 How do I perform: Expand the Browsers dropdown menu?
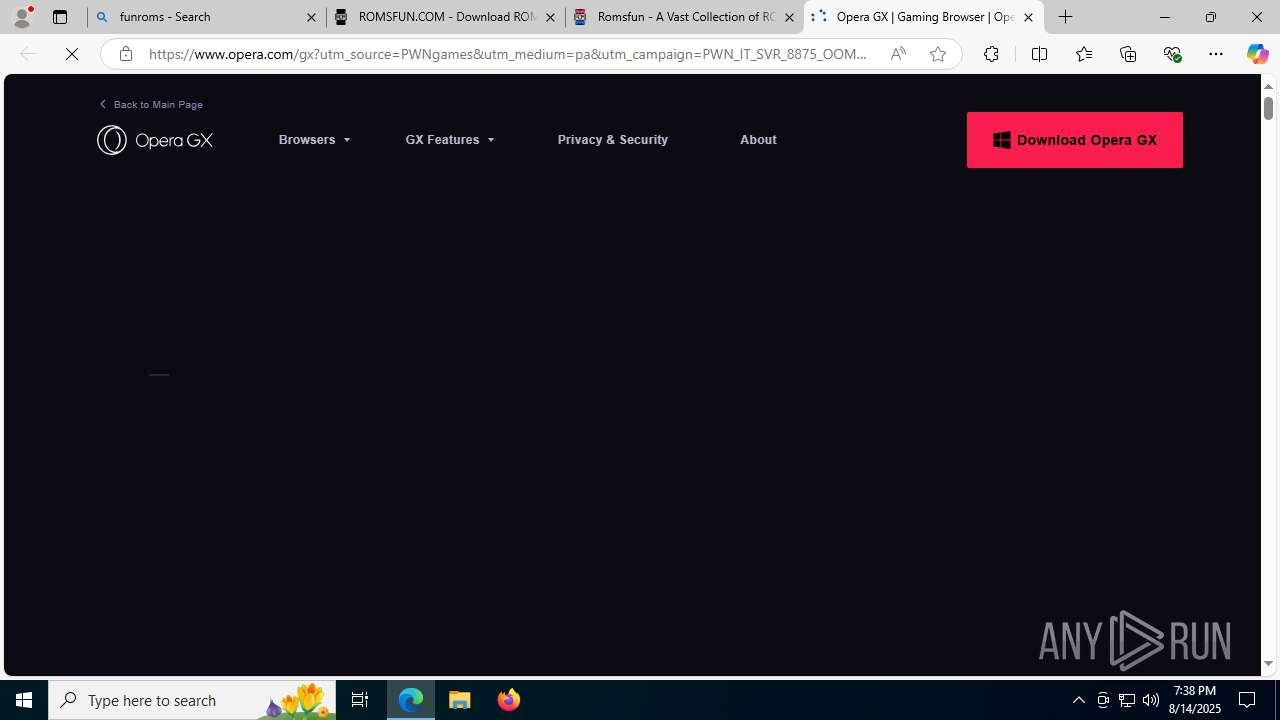(x=315, y=140)
